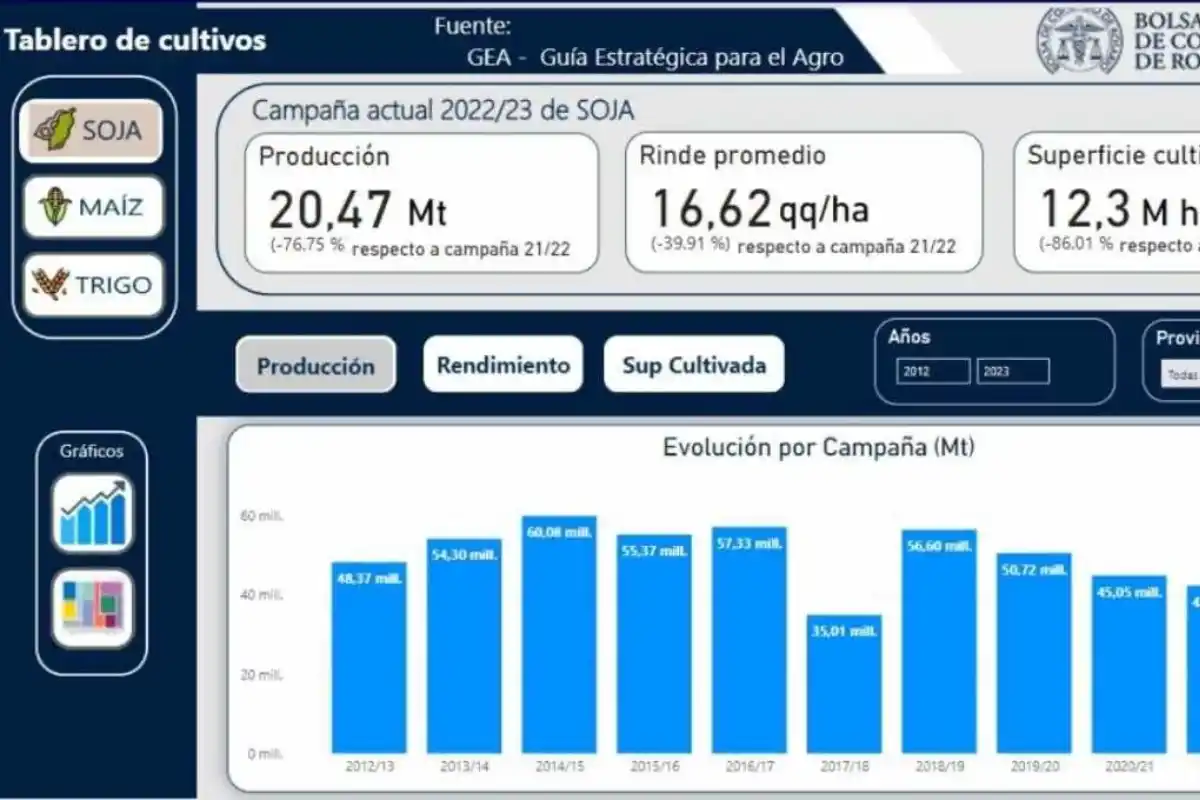
Task: Select the TRIGO crop button
Action: tap(92, 285)
